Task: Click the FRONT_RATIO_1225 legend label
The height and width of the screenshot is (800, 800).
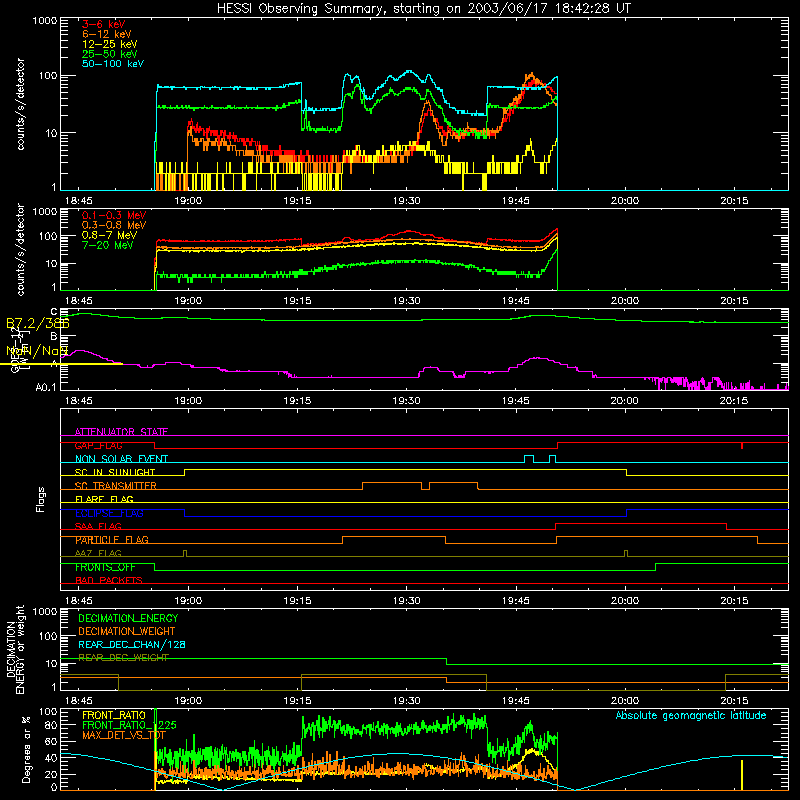Action: pos(129,725)
